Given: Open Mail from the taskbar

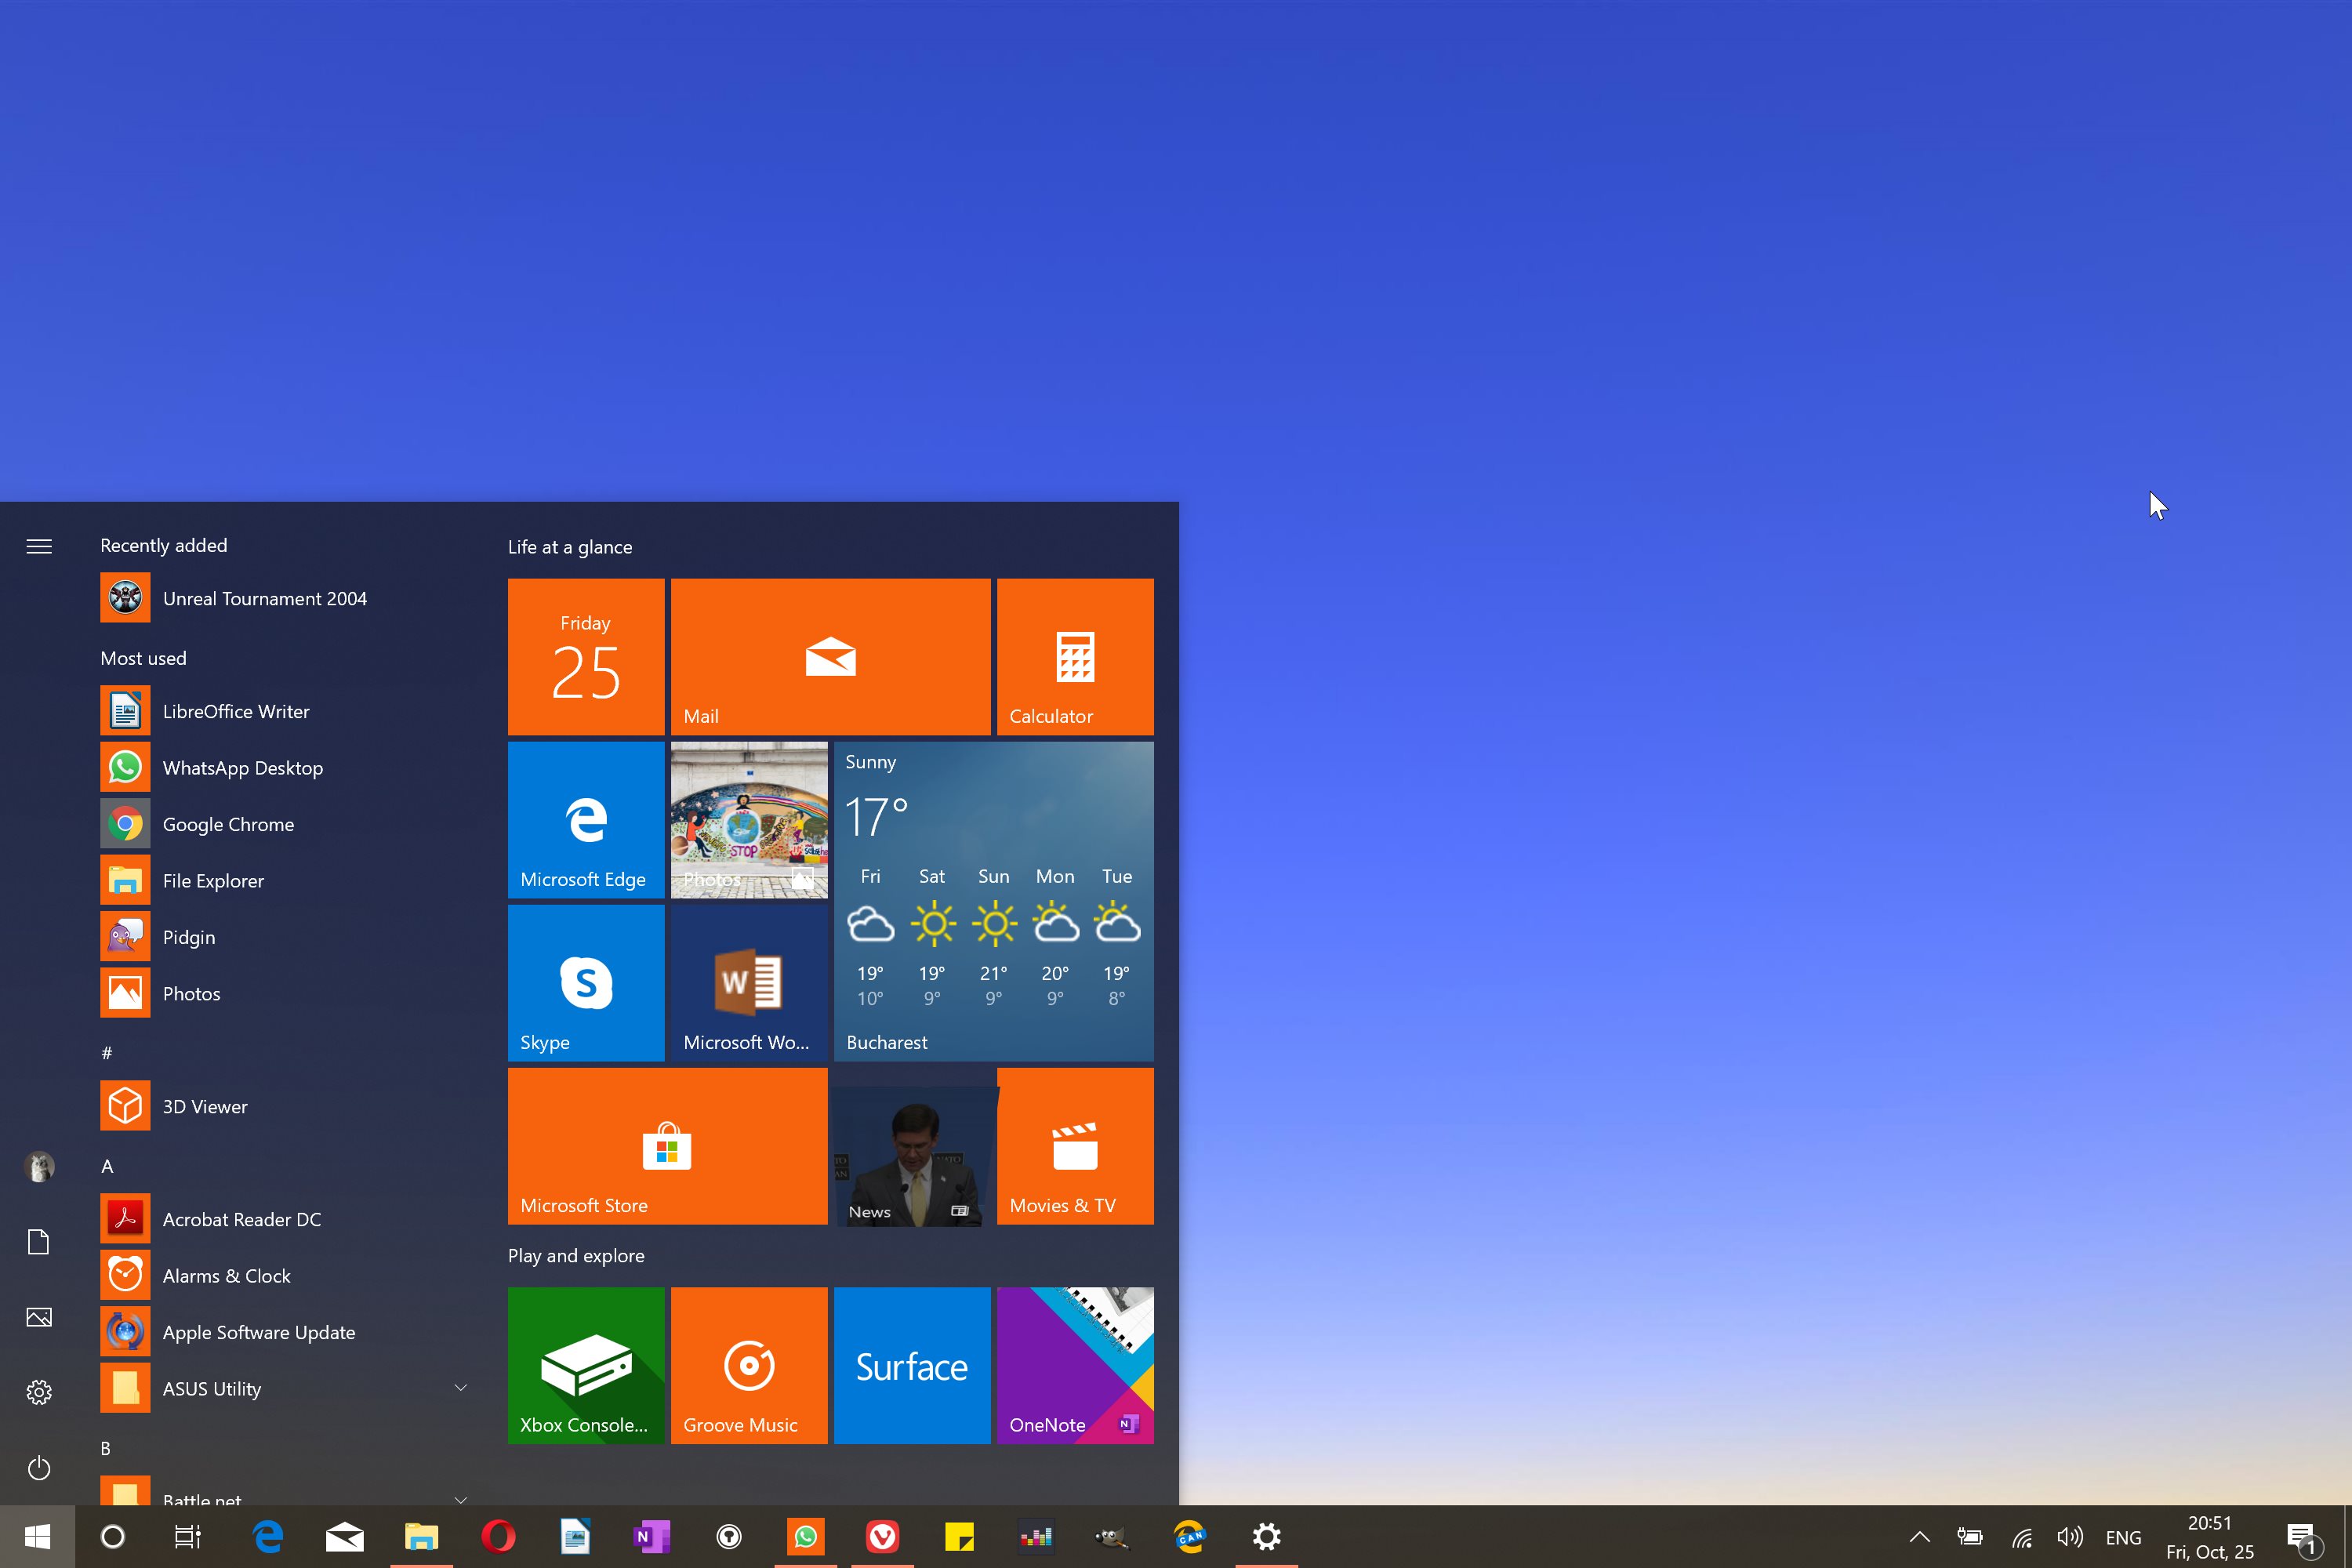Looking at the screenshot, I should pyautogui.click(x=344, y=1536).
